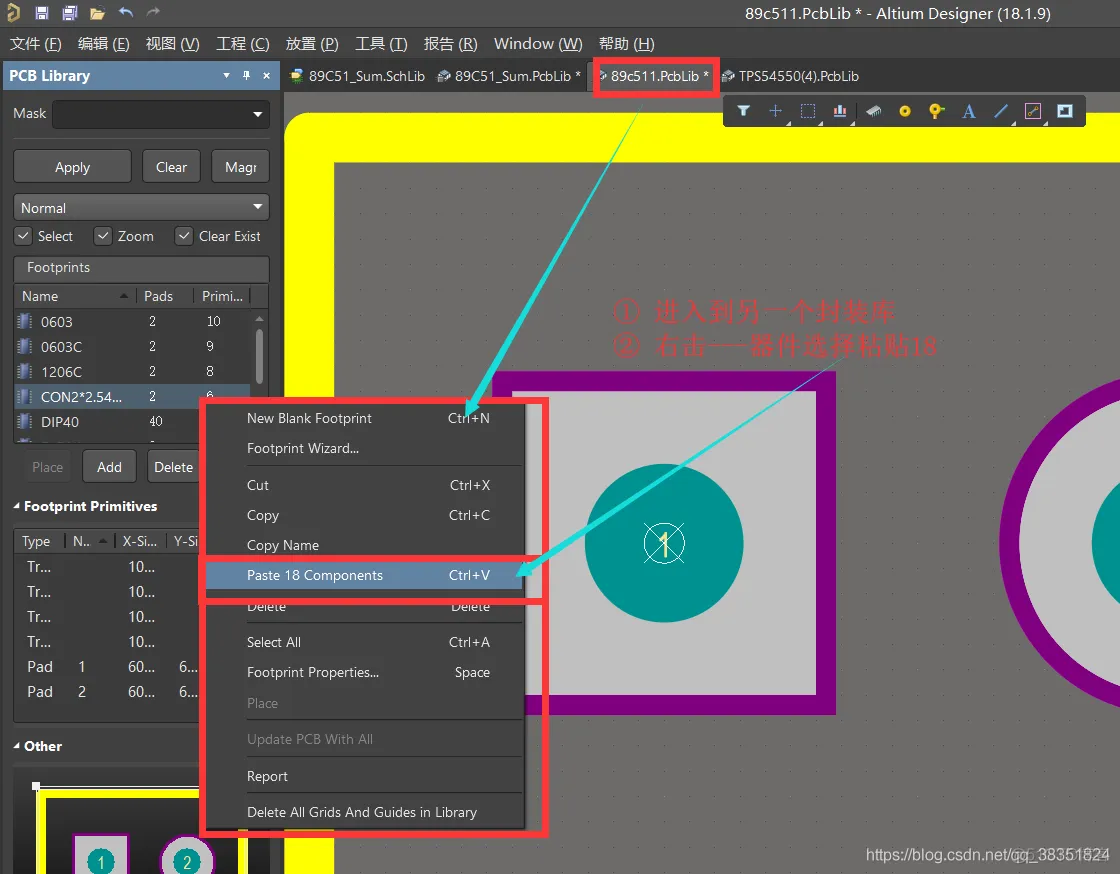The height and width of the screenshot is (874, 1120).
Task: Click the Delete footprint button
Action: coord(173,466)
